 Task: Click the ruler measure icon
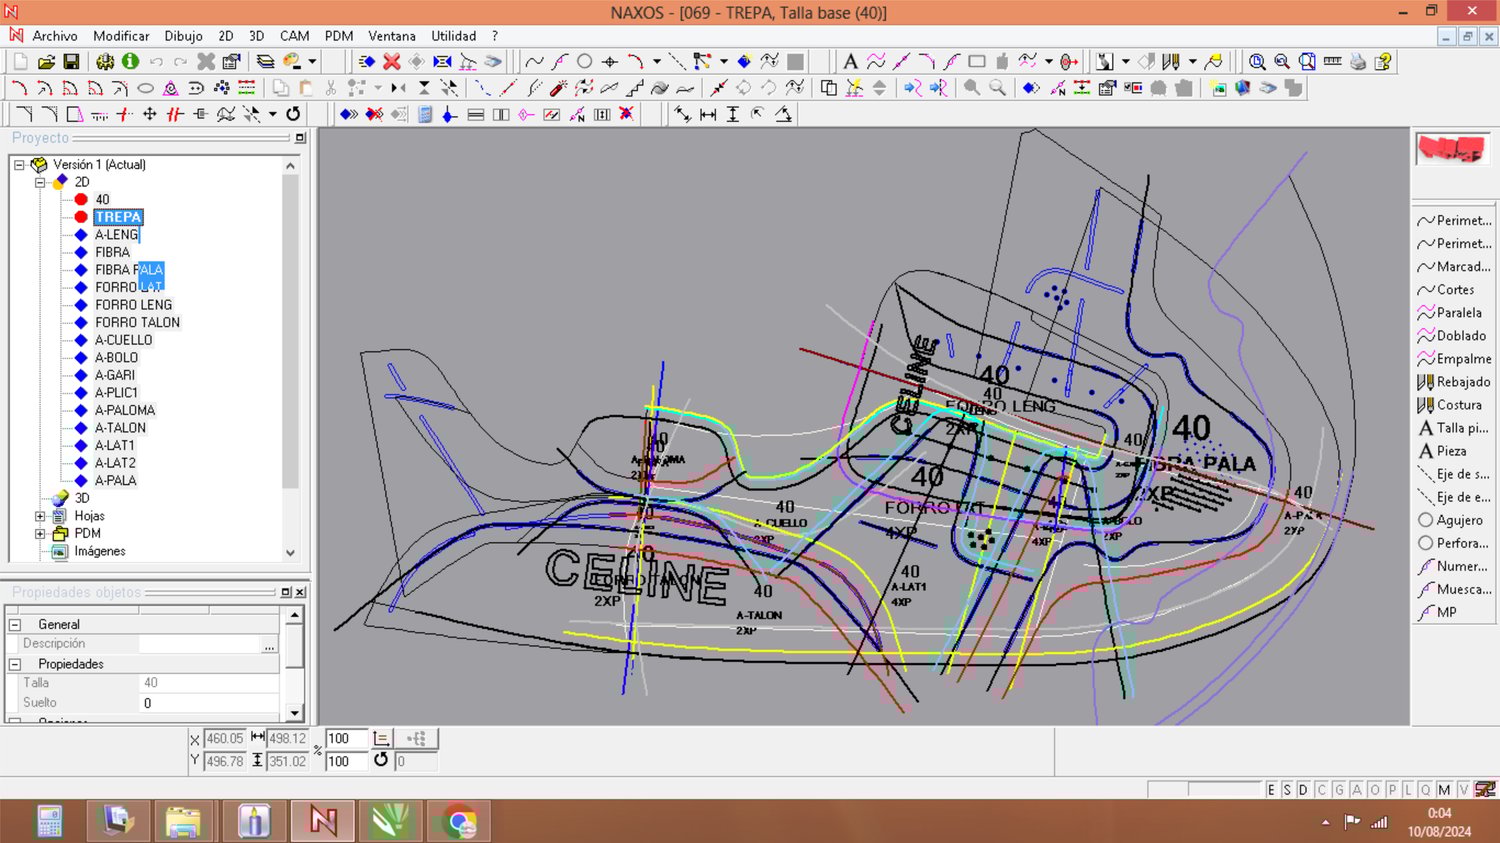[x=1332, y=62]
